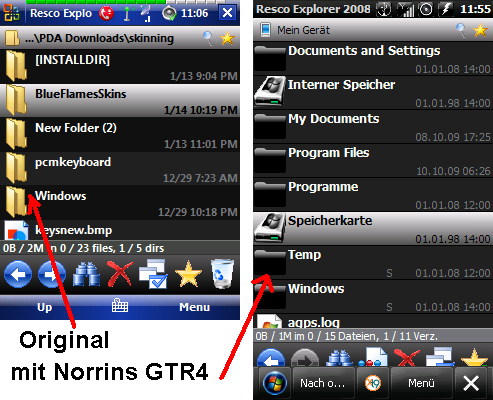This screenshot has width=493, height=400.
Task: Click the binoculars search icon in left toolbar
Action: (x=86, y=275)
